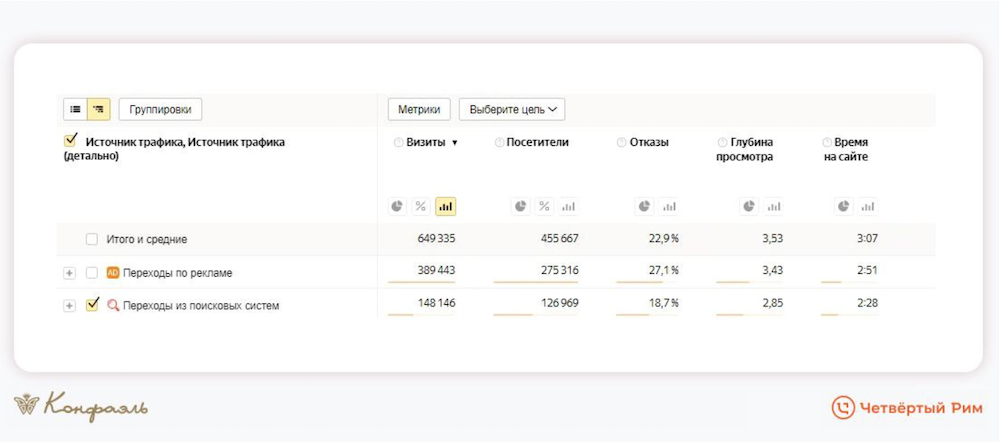Click bar chart icon under Время на сайте
This screenshot has width=1000, height=442.
[x=868, y=206]
